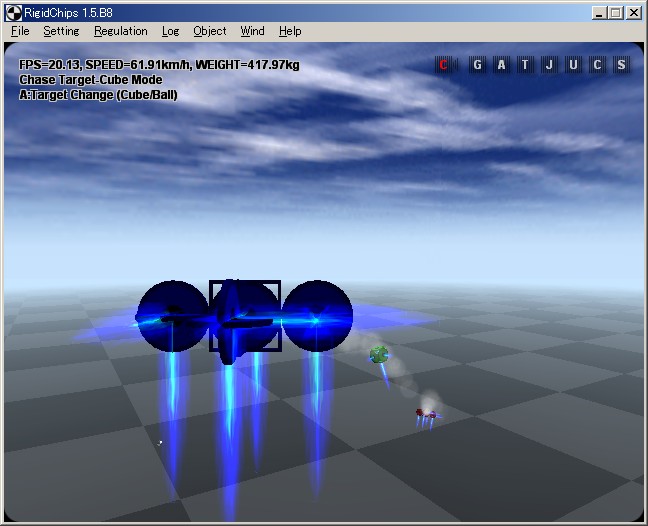
Task: Maximize the RigidChips window
Action: (x=616, y=13)
